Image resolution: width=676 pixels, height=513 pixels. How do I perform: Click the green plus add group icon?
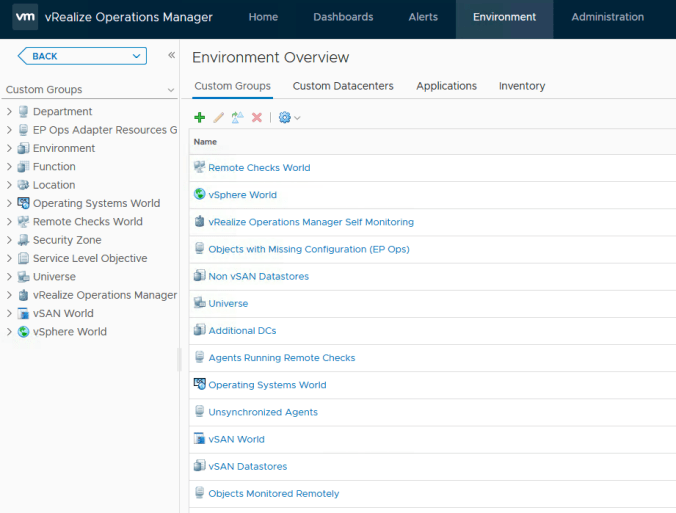[x=200, y=117]
